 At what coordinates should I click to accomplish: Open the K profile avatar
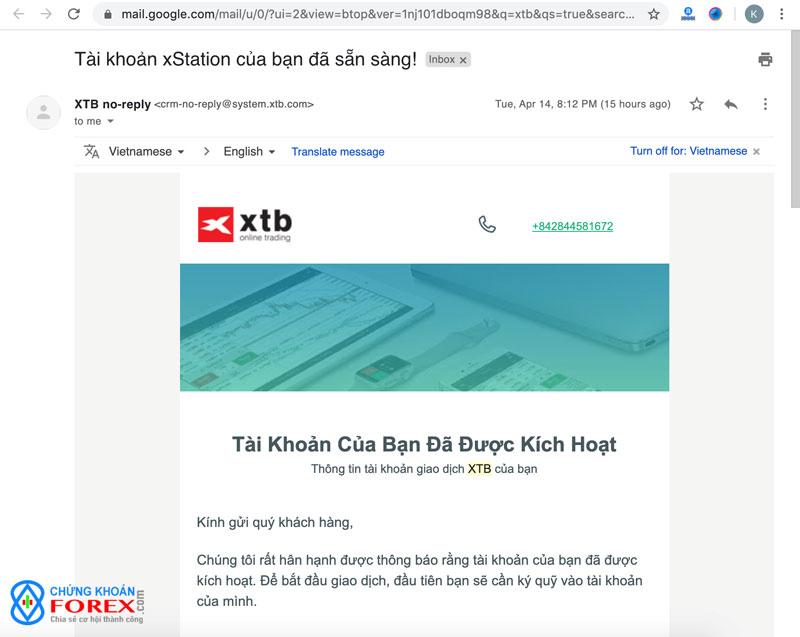(x=754, y=14)
